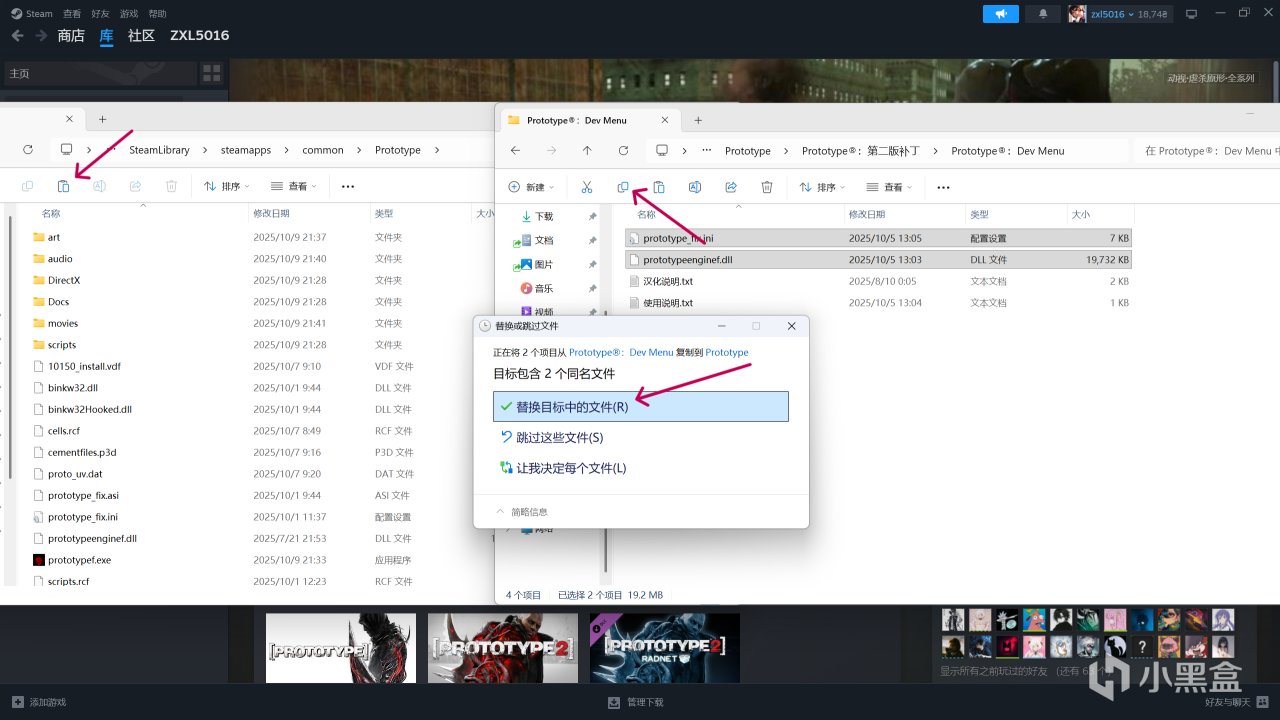Click search box in Dev Menu window
Screen dimensions: 1280x720
click(1207, 151)
